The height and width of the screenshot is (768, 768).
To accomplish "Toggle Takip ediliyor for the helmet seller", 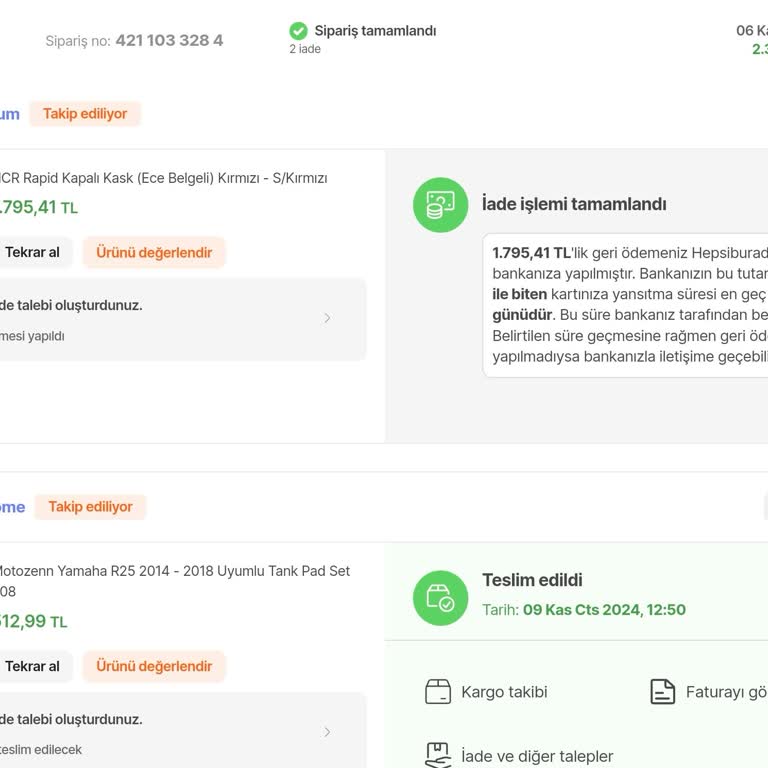I will (85, 114).
